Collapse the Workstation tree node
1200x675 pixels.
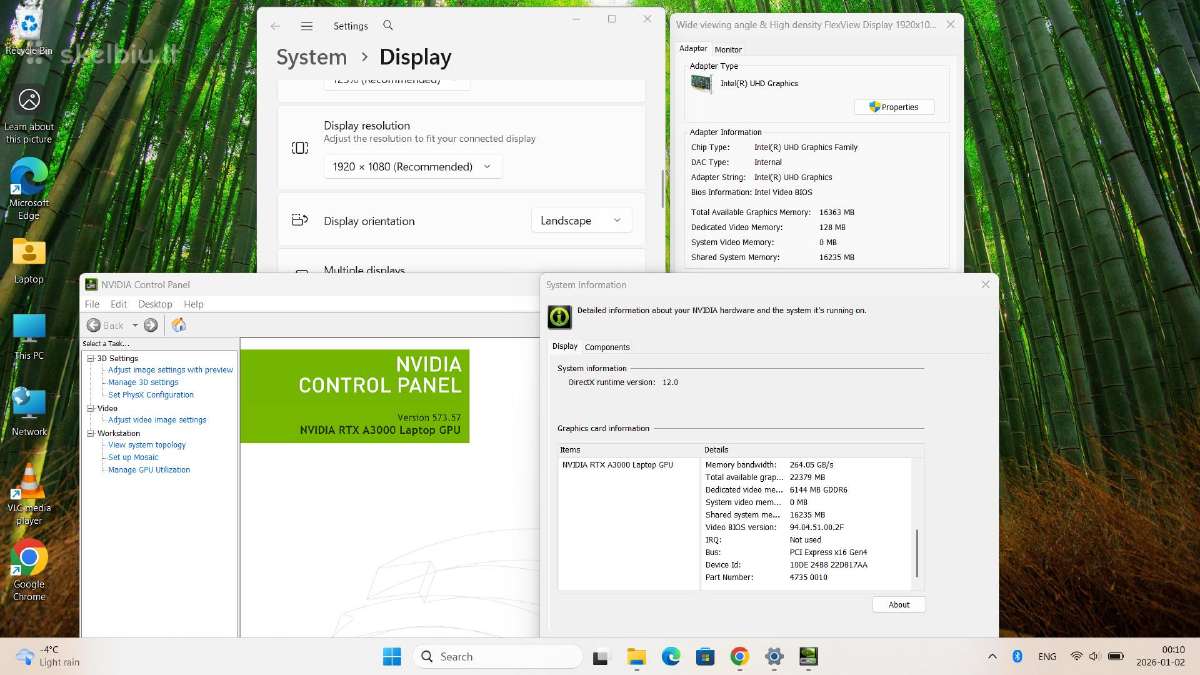90,433
